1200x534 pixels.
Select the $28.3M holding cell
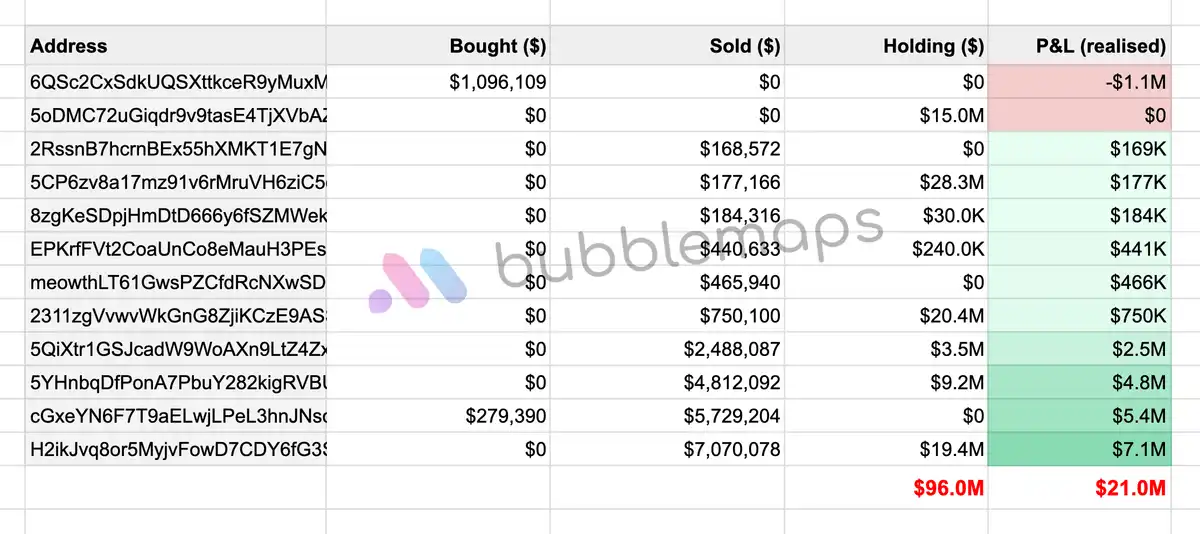tap(887, 182)
